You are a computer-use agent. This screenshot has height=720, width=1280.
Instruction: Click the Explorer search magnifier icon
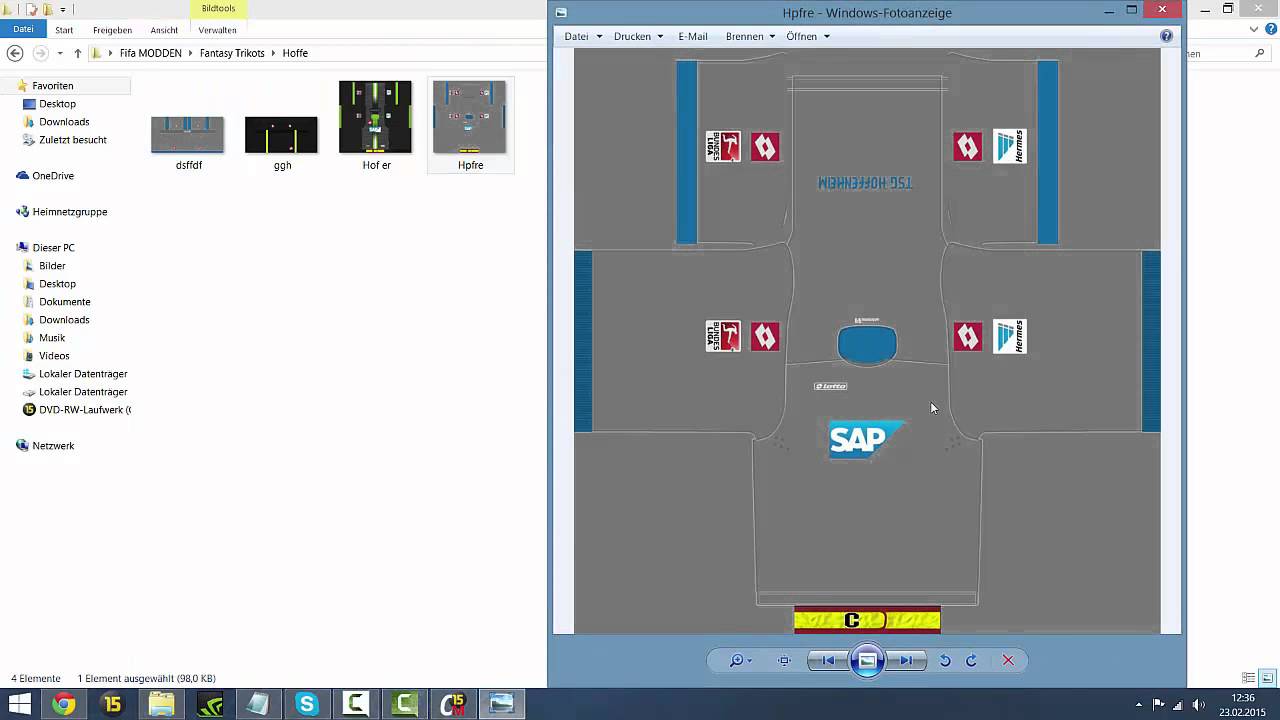pos(1260,53)
